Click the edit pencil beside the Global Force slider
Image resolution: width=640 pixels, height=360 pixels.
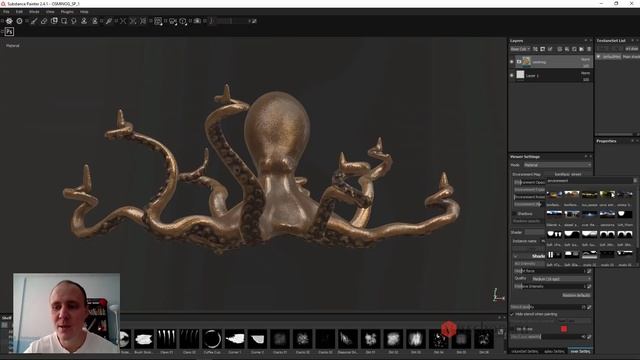[589, 271]
